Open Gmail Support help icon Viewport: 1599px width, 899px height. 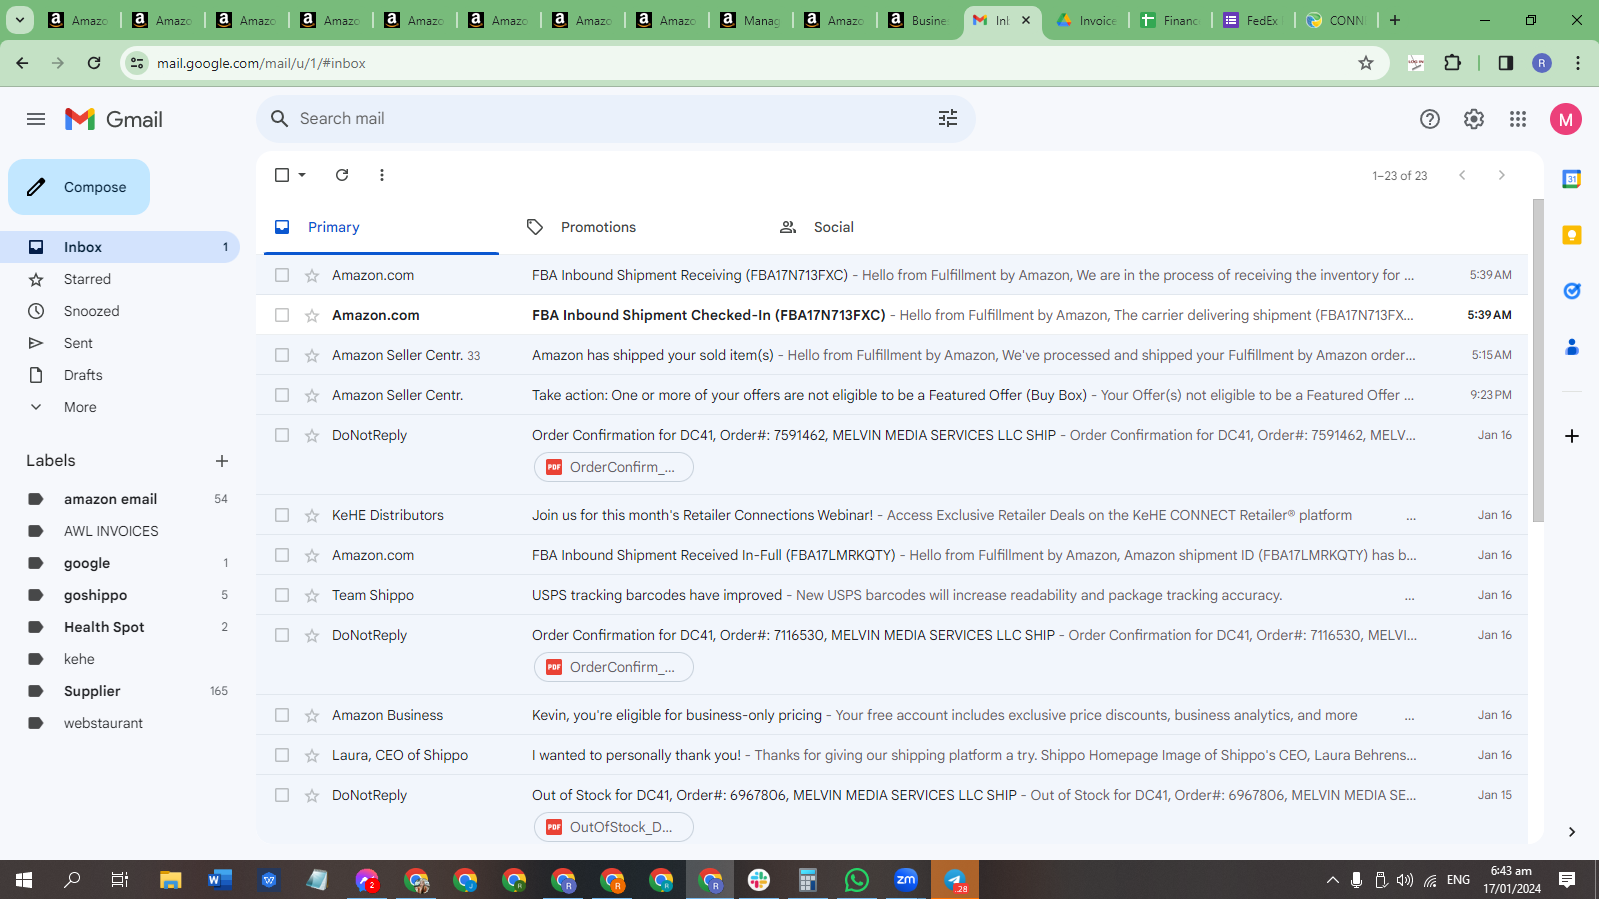tap(1430, 119)
